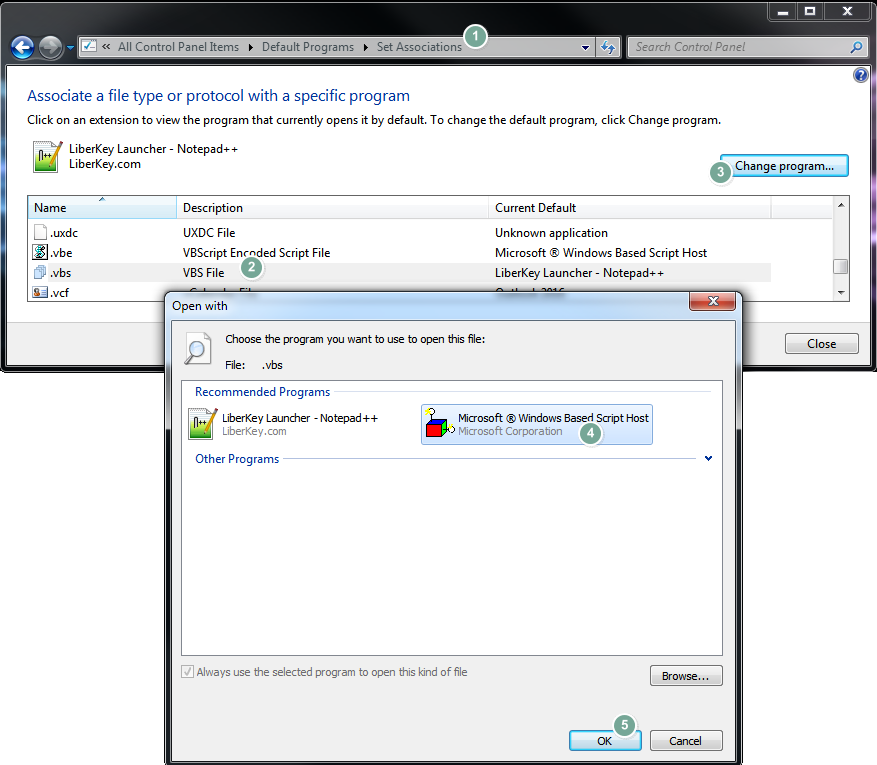This screenshot has width=877, height=765.
Task: Select the .vbe file icon row
Action: 41,253
